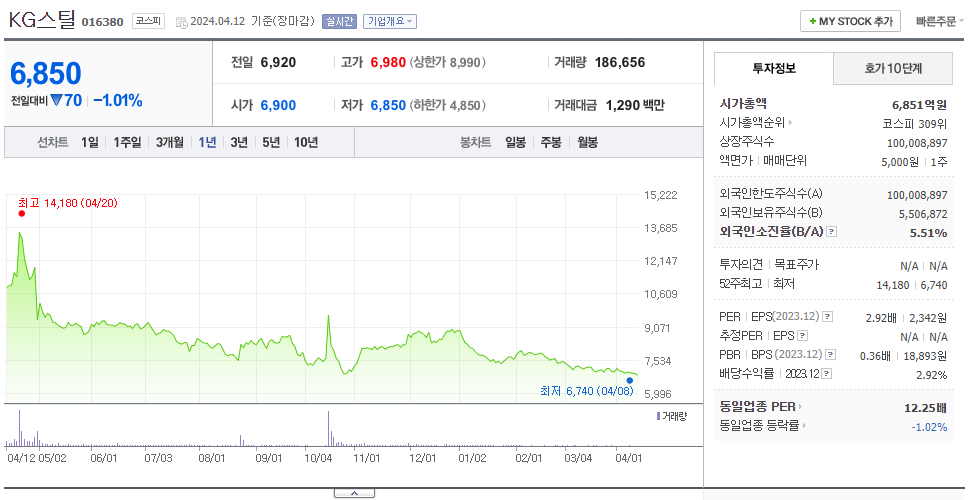Click the 시가총액 value 6,851억원
The height and width of the screenshot is (500, 968).
(920, 105)
